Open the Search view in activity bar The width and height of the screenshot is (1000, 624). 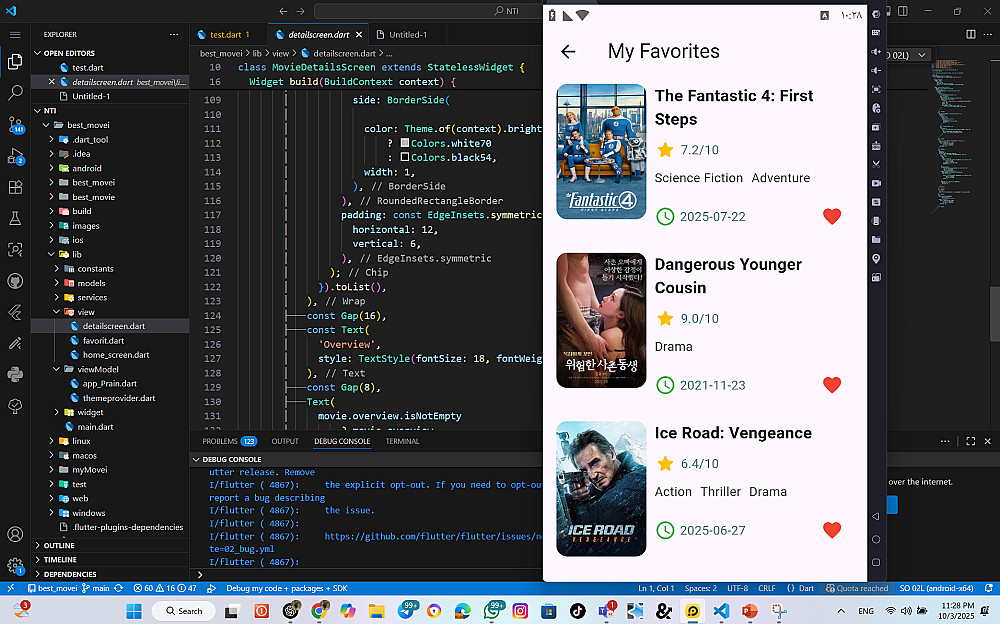pos(15,93)
